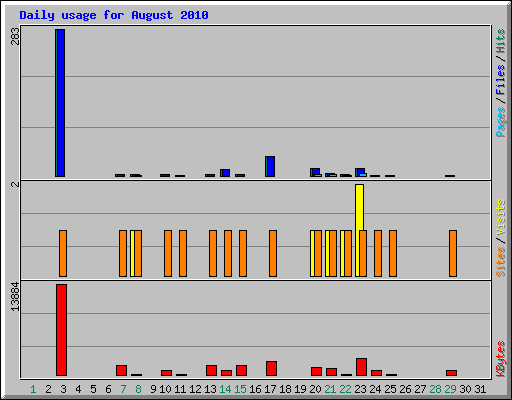The height and width of the screenshot is (400, 512).
Task: Click the red KBytes bar for day 15
Action: point(241,370)
